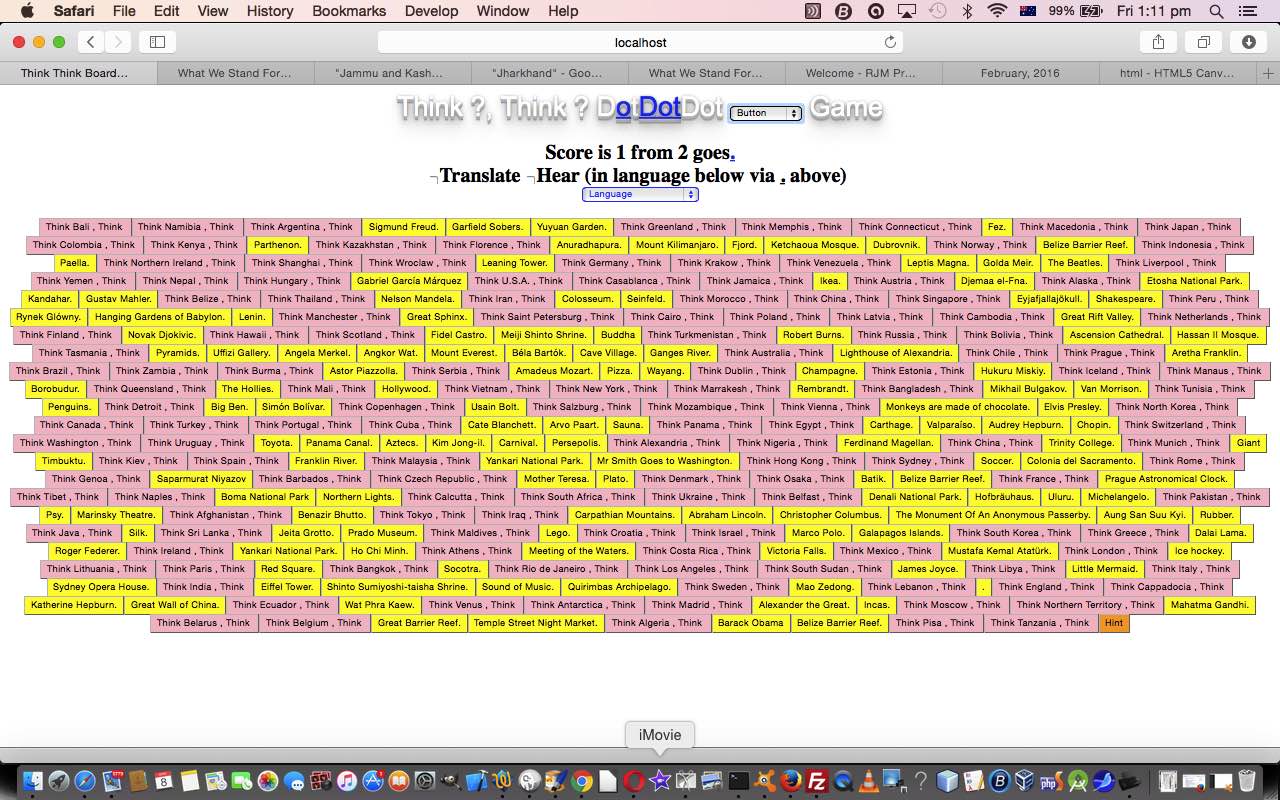This screenshot has height=800, width=1280.
Task: Open the Trash in the Dock
Action: [1246, 781]
